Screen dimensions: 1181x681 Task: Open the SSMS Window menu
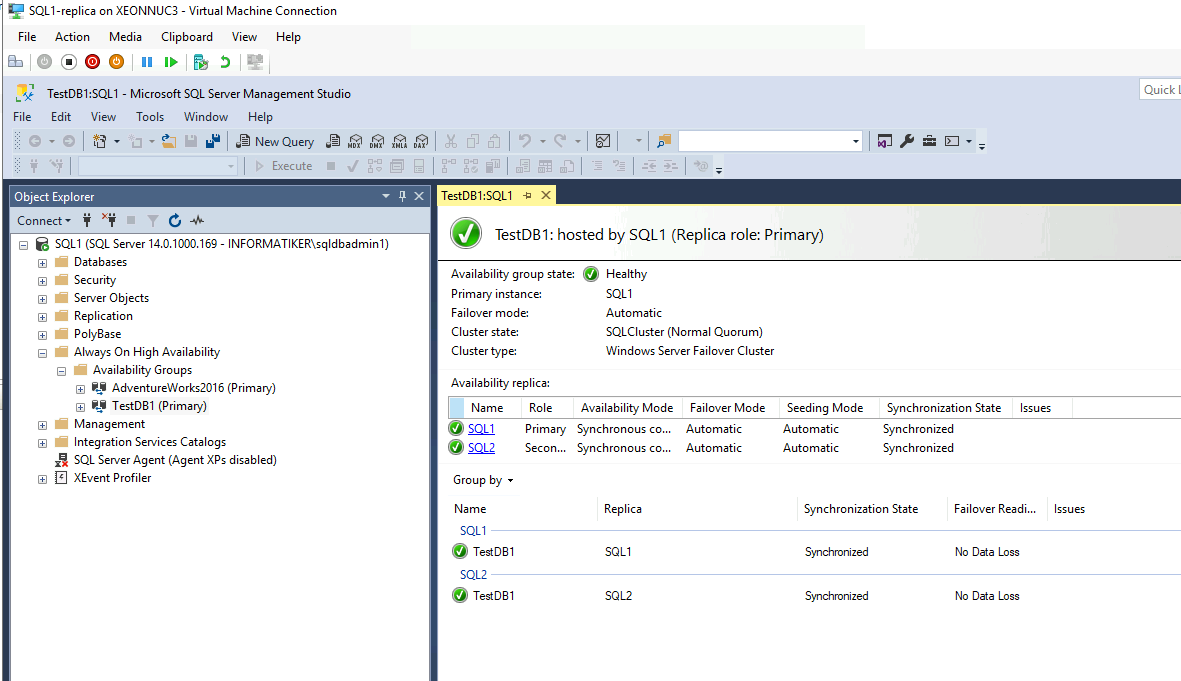click(x=206, y=117)
